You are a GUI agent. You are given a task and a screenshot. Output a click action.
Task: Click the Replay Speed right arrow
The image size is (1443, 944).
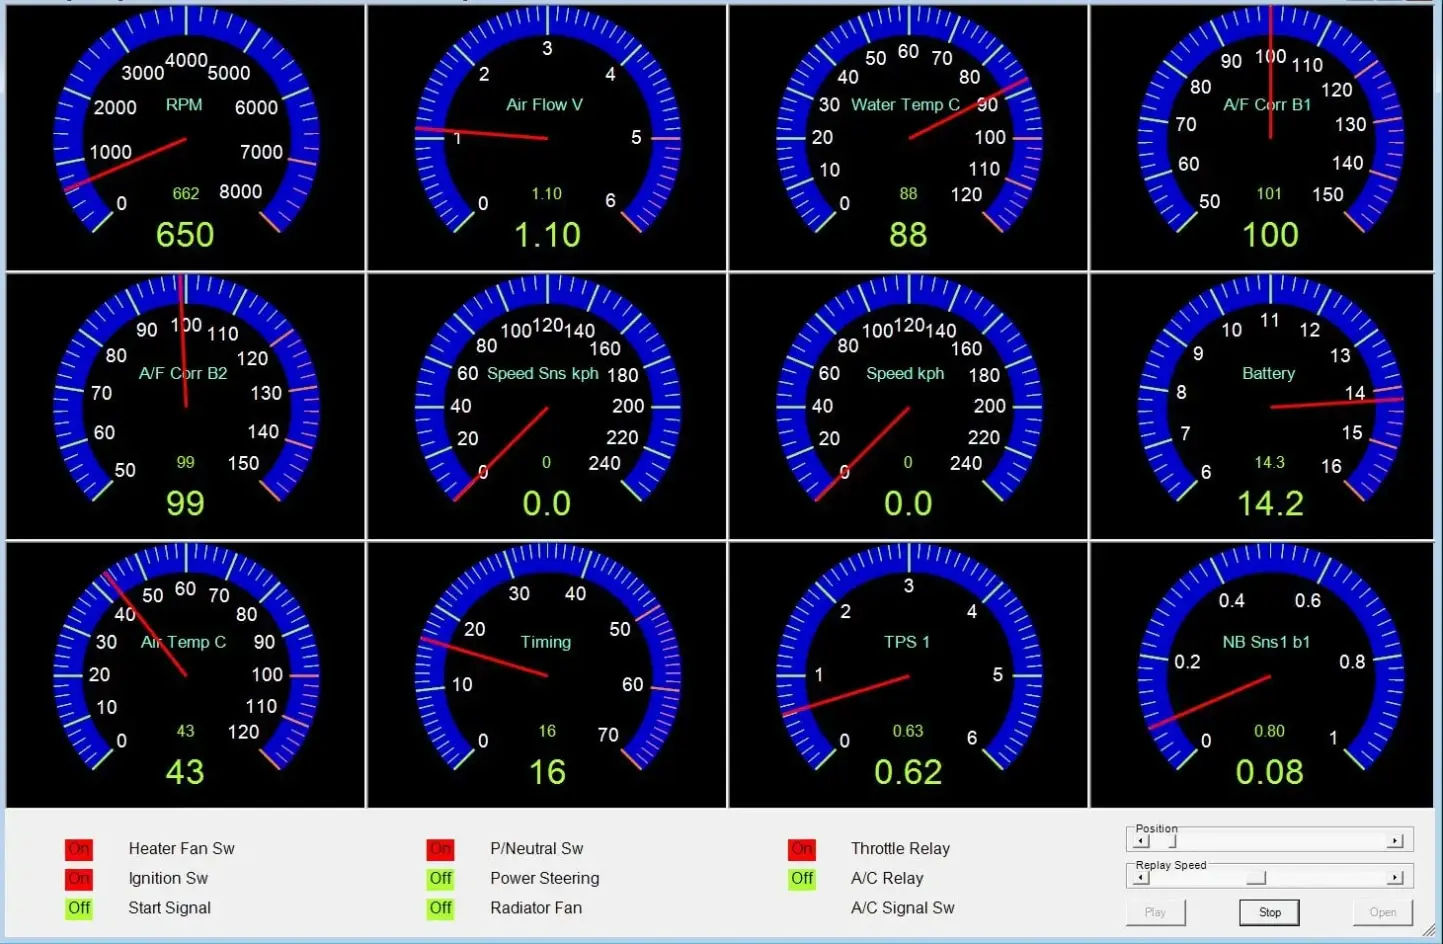1395,878
